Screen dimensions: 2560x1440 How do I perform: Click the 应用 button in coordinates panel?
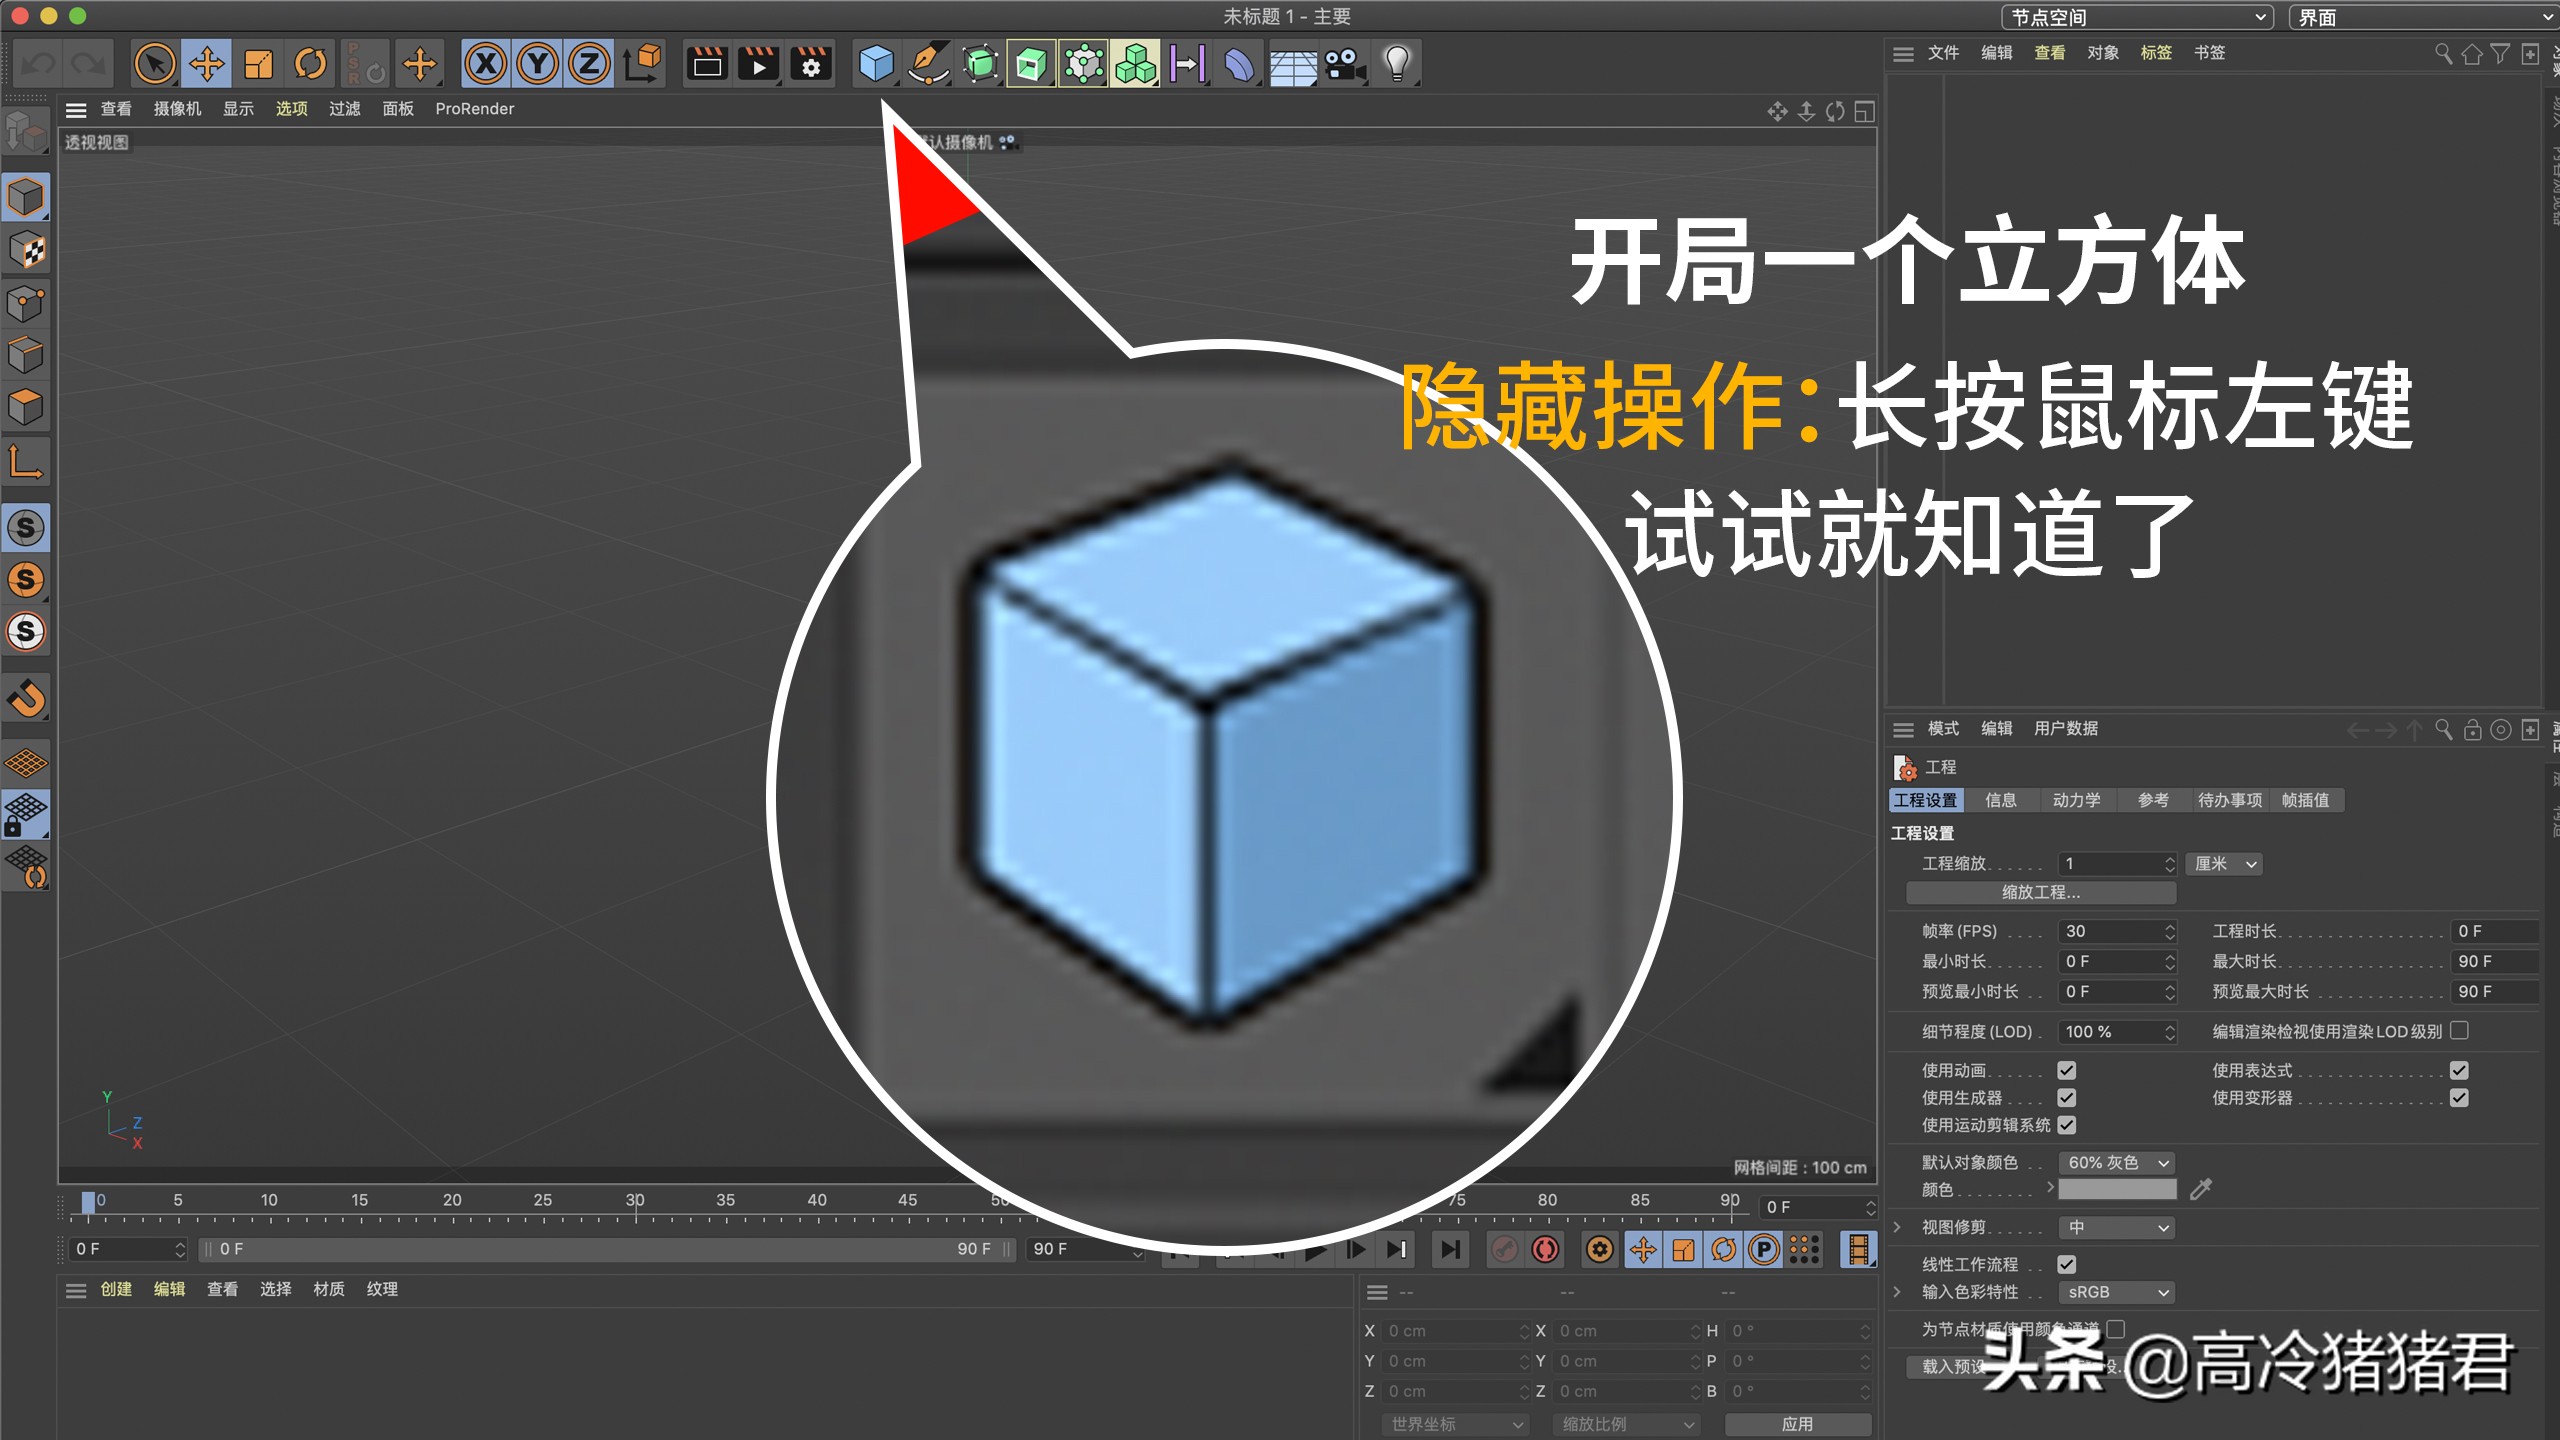[1798, 1423]
